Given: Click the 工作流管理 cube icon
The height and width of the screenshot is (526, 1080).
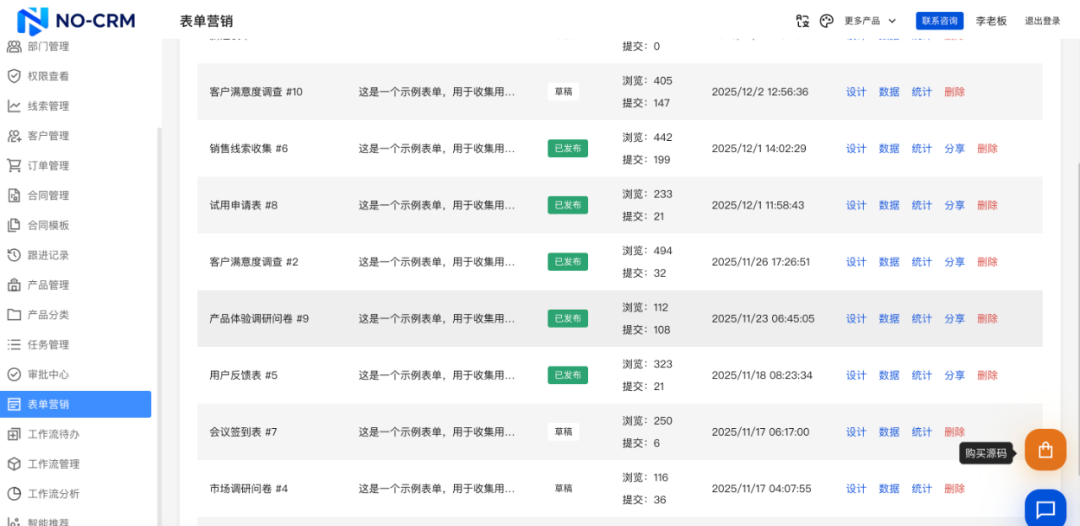Looking at the screenshot, I should coord(14,464).
